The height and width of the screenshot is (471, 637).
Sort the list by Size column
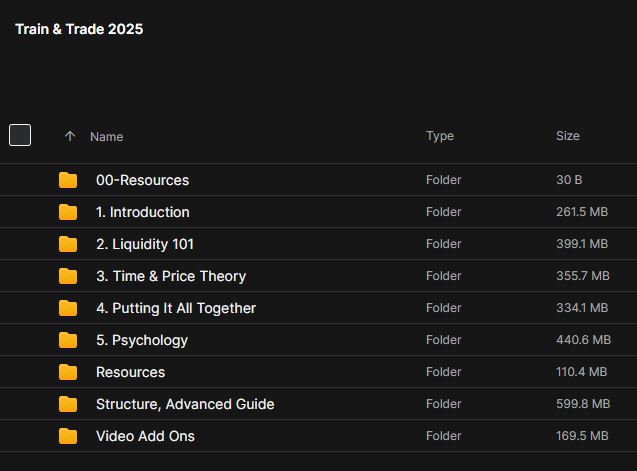click(568, 136)
